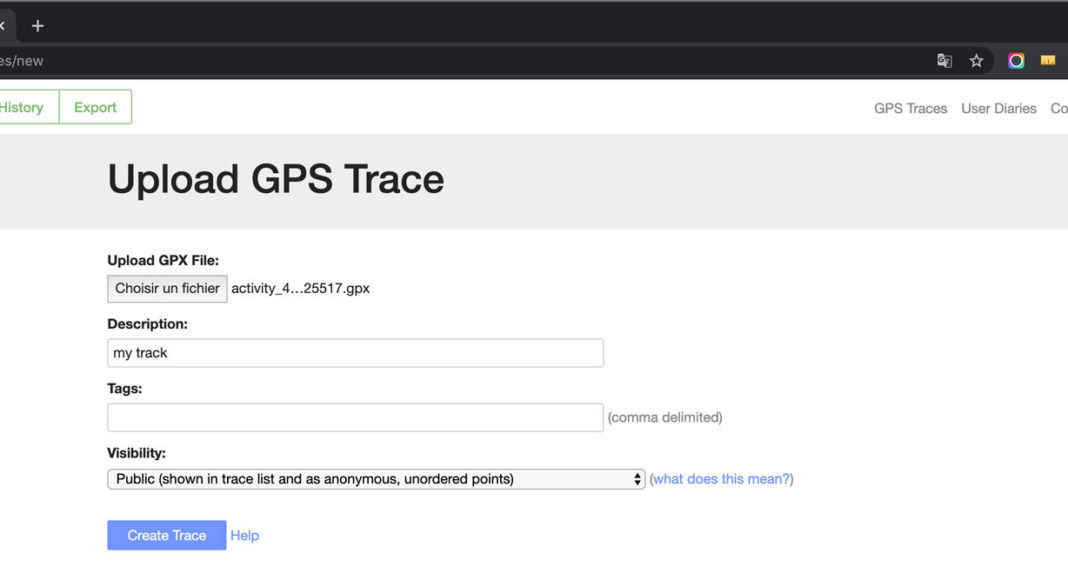Click the yellow extension icon in toolbar
This screenshot has width=1068, height=580.
(x=1048, y=61)
